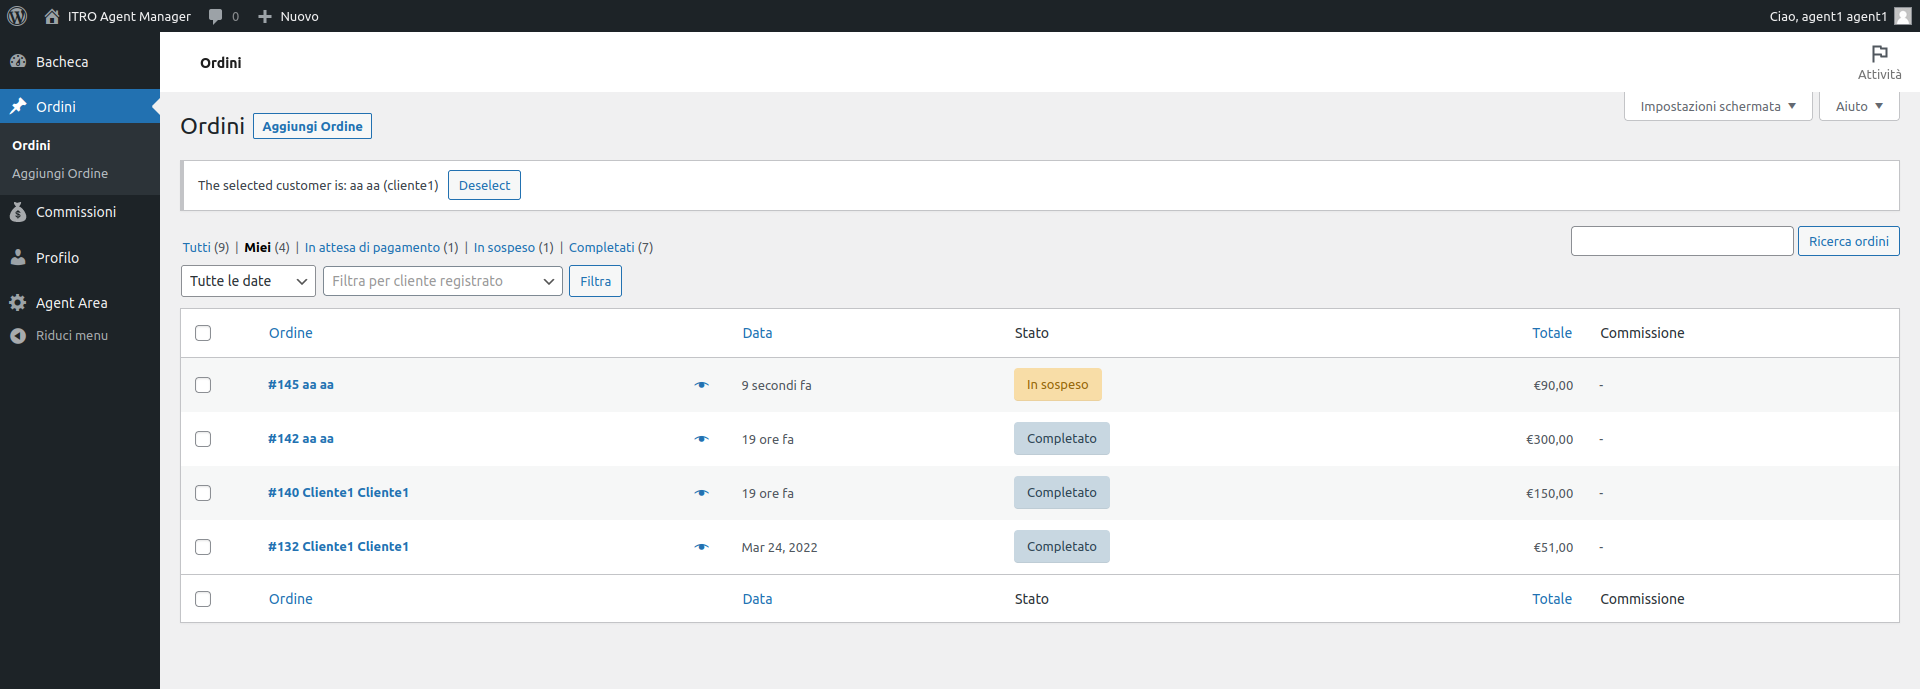1920x689 pixels.
Task: Expand the Aiuto help panel
Action: point(1859,106)
